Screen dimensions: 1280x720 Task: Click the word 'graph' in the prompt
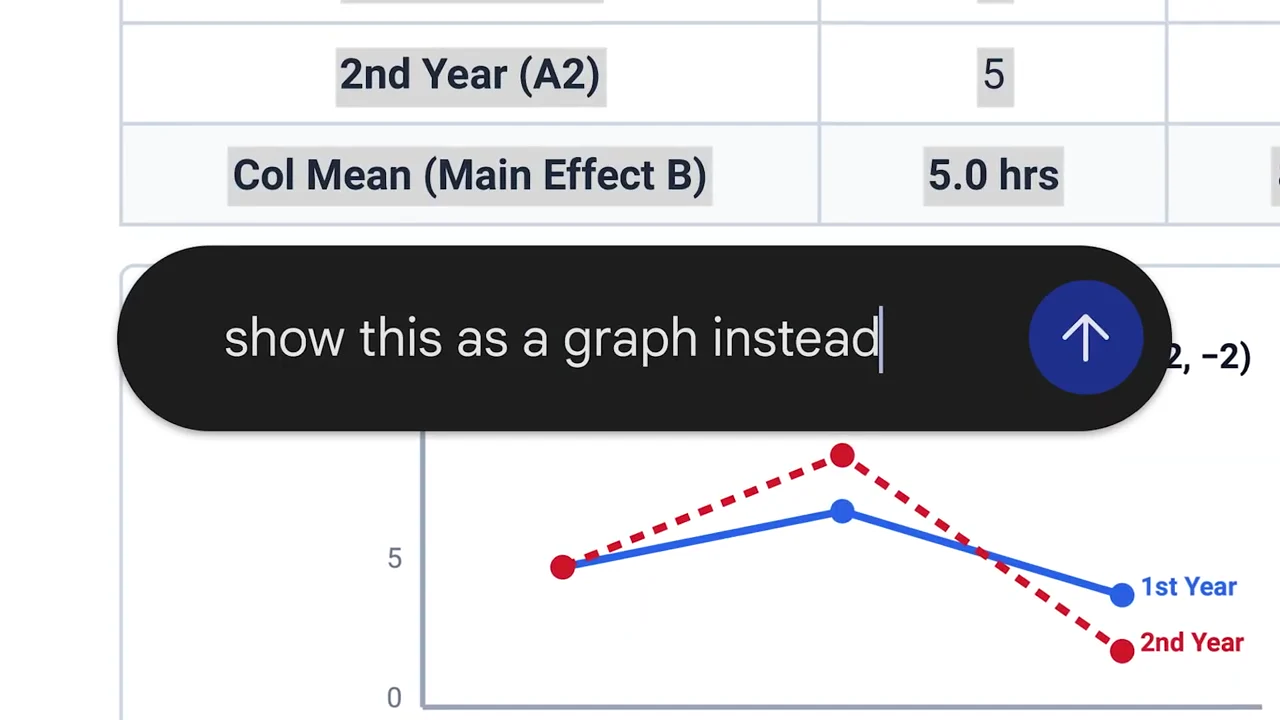coord(630,340)
